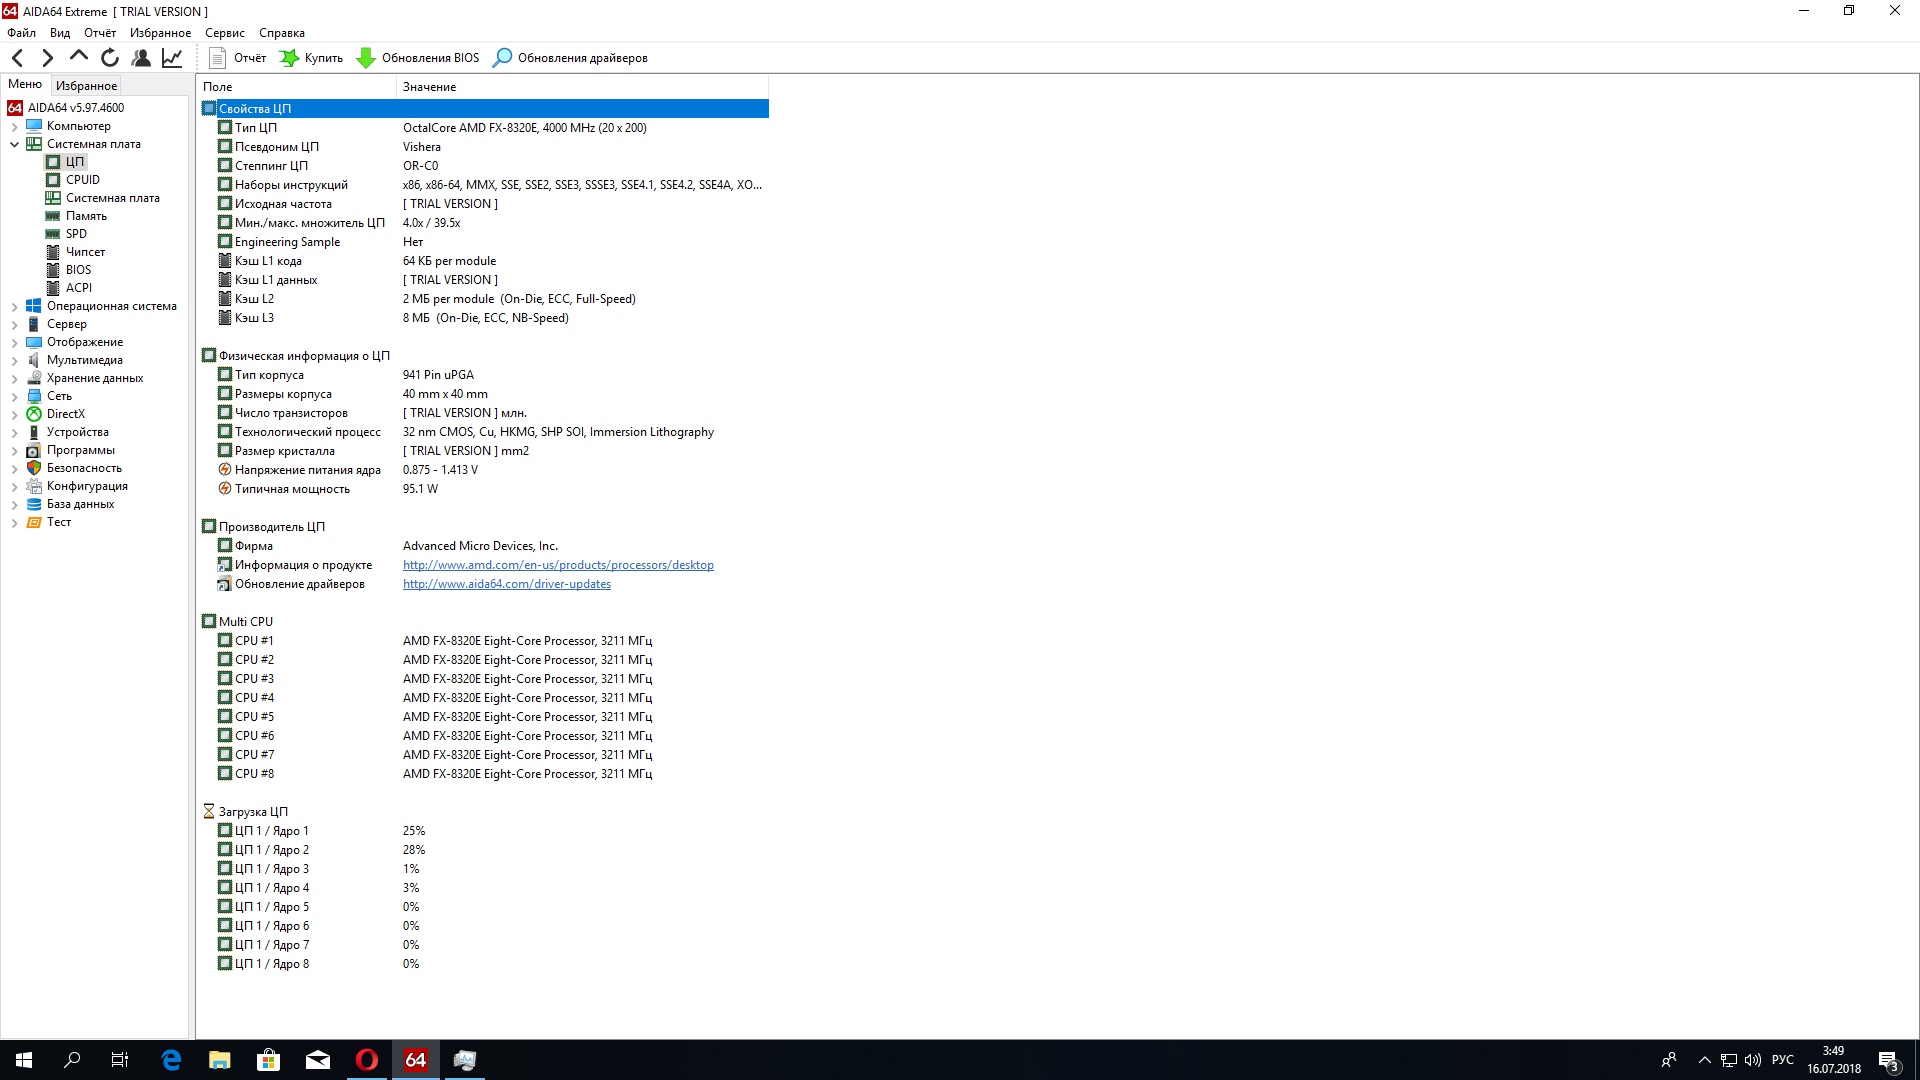Open the Microsoft Store from taskbar
This screenshot has height=1080, width=1920.
coord(269,1060)
